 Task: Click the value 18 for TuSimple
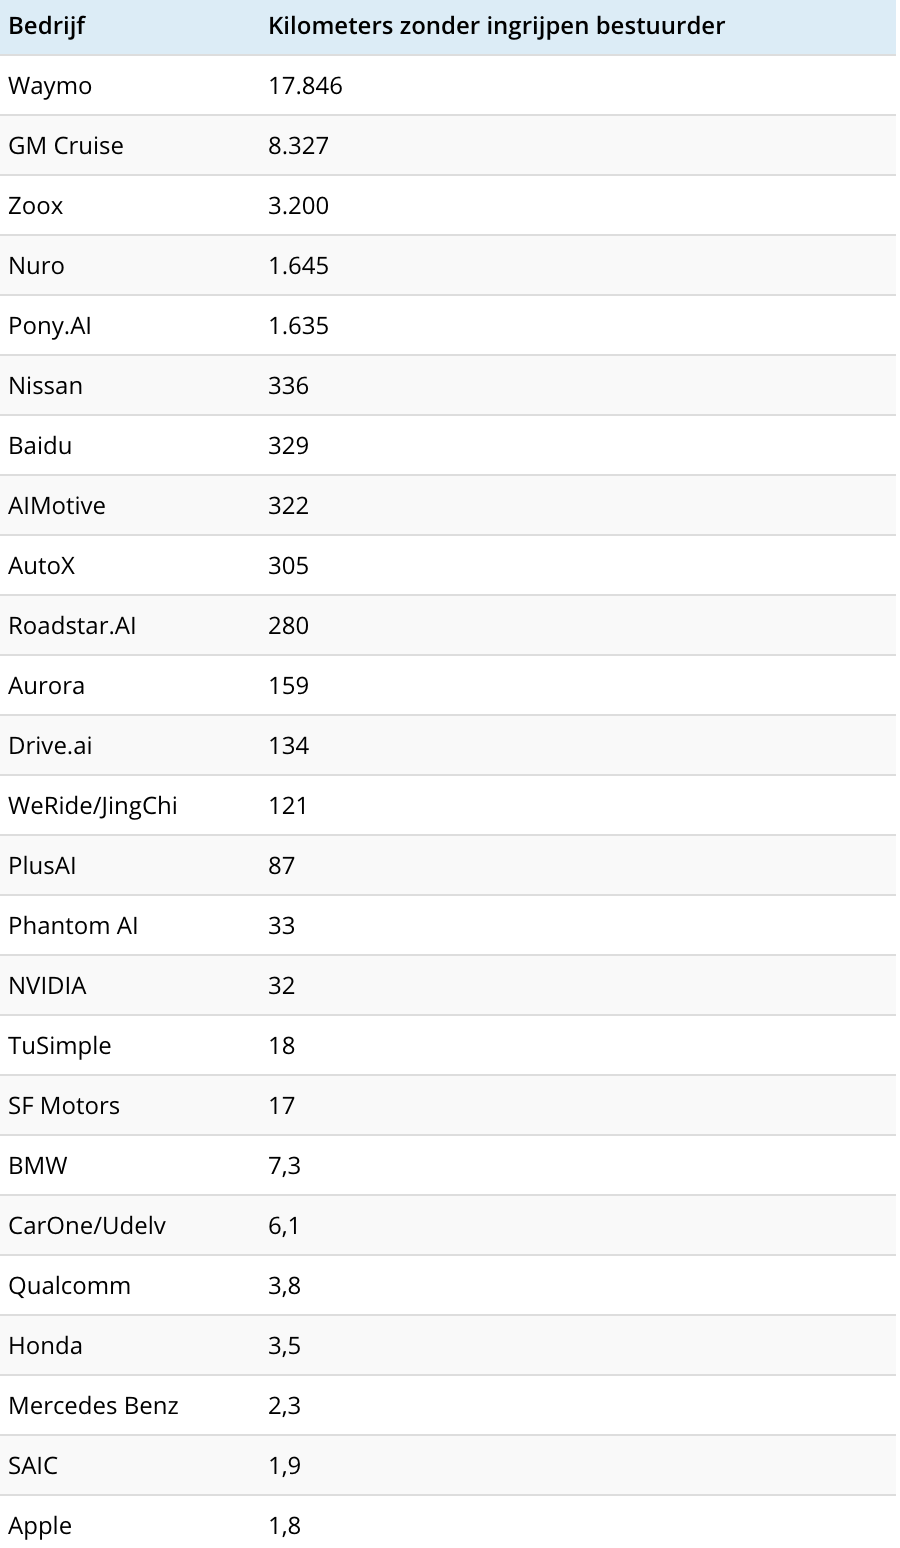click(282, 1046)
